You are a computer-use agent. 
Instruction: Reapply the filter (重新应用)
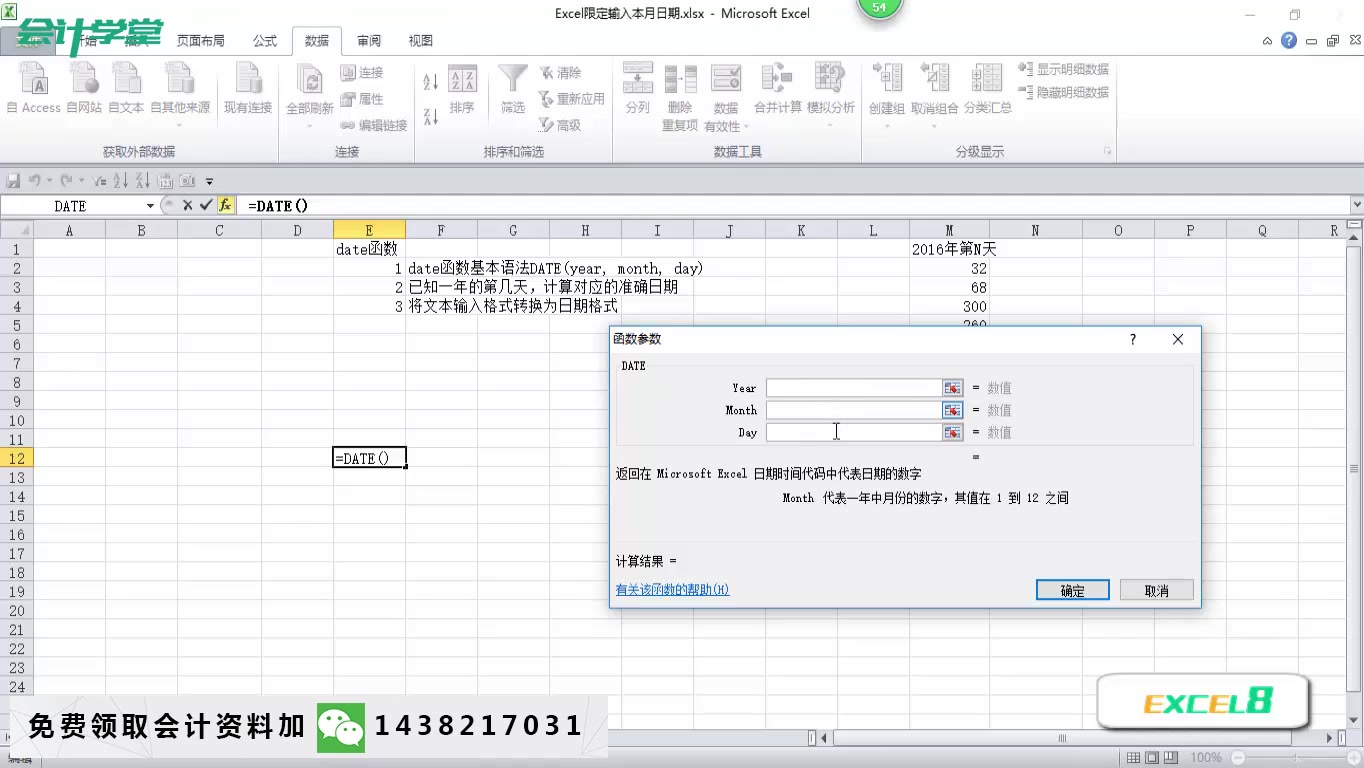[571, 99]
